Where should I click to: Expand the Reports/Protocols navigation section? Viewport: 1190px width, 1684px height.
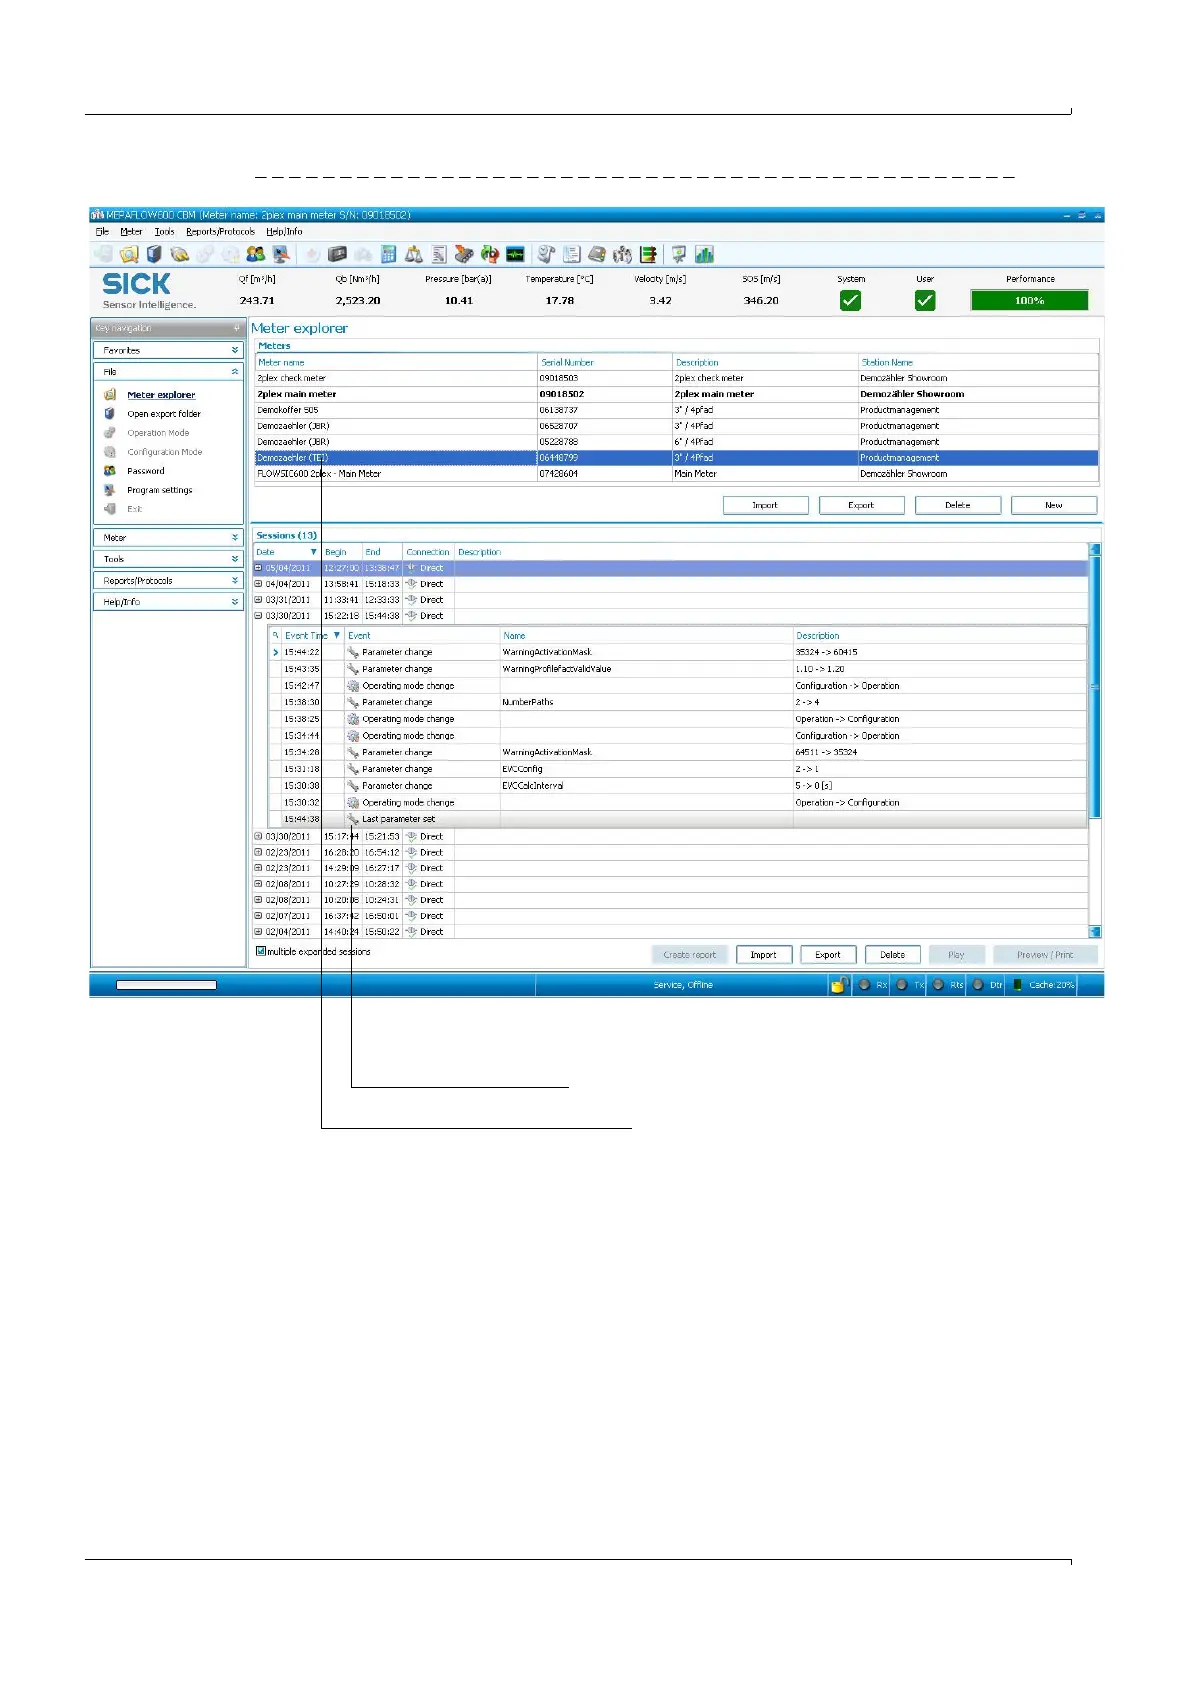tap(168, 581)
